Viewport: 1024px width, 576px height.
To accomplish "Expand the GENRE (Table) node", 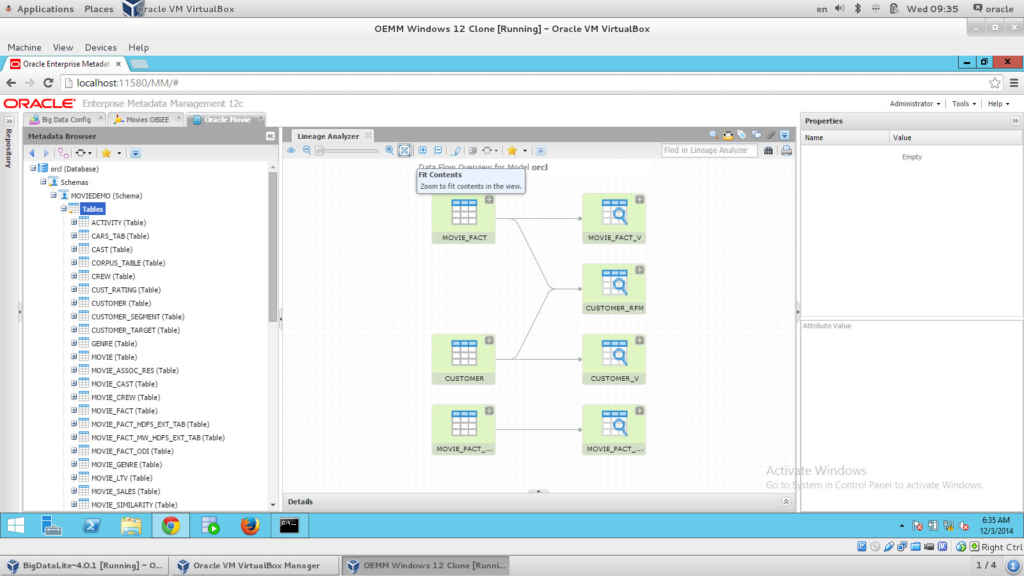I will click(74, 343).
